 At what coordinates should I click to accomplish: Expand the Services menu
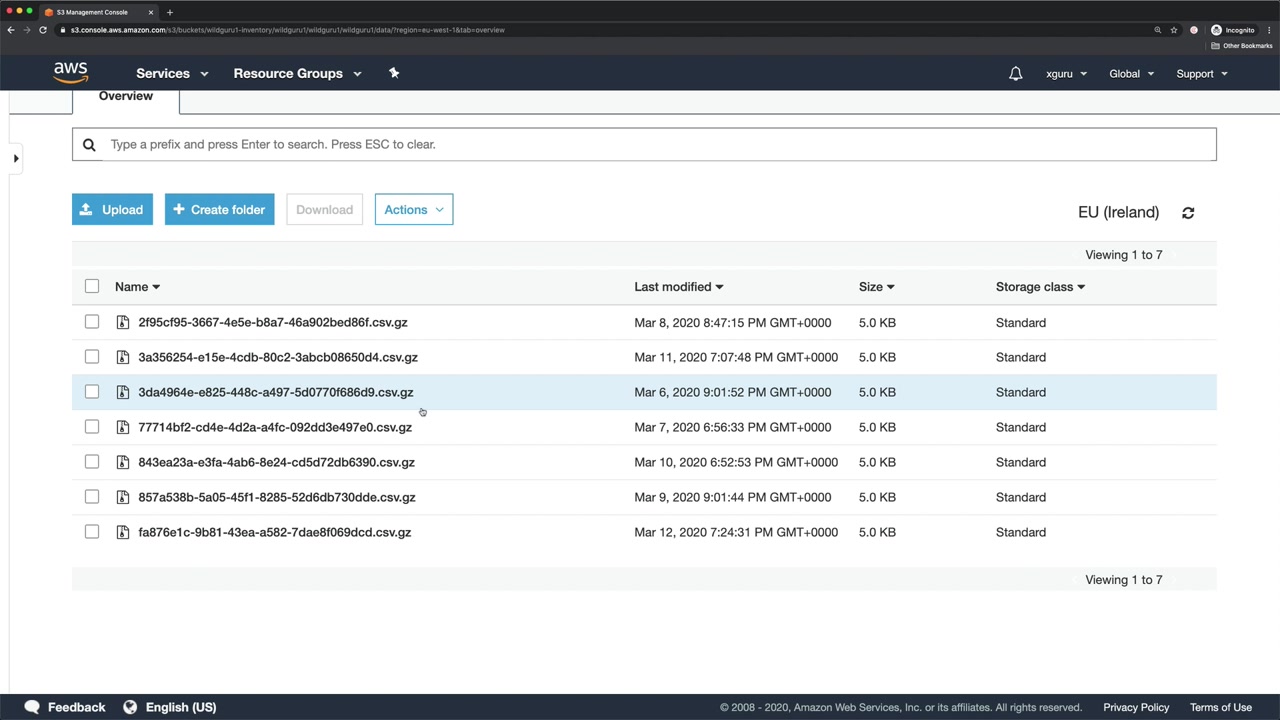[172, 74]
